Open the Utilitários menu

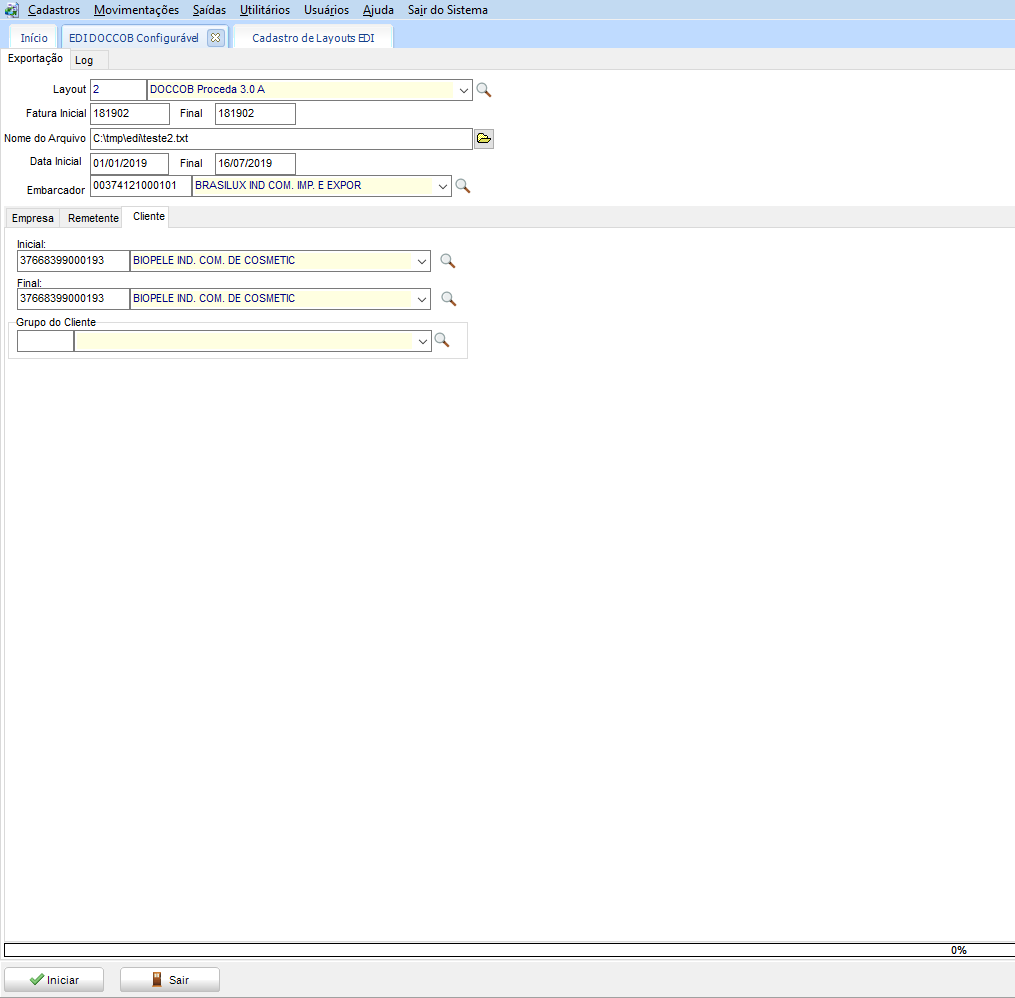tap(265, 10)
